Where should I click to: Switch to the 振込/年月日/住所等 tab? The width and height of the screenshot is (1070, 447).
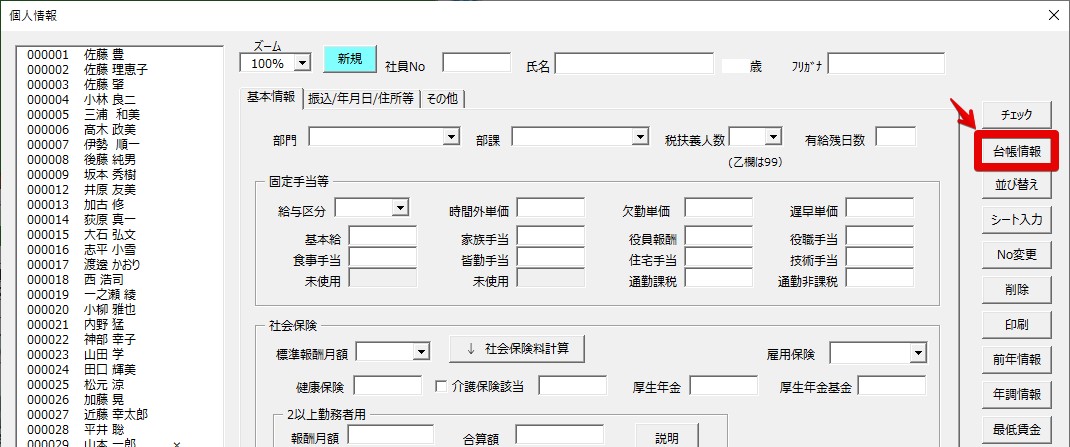[x=360, y=98]
